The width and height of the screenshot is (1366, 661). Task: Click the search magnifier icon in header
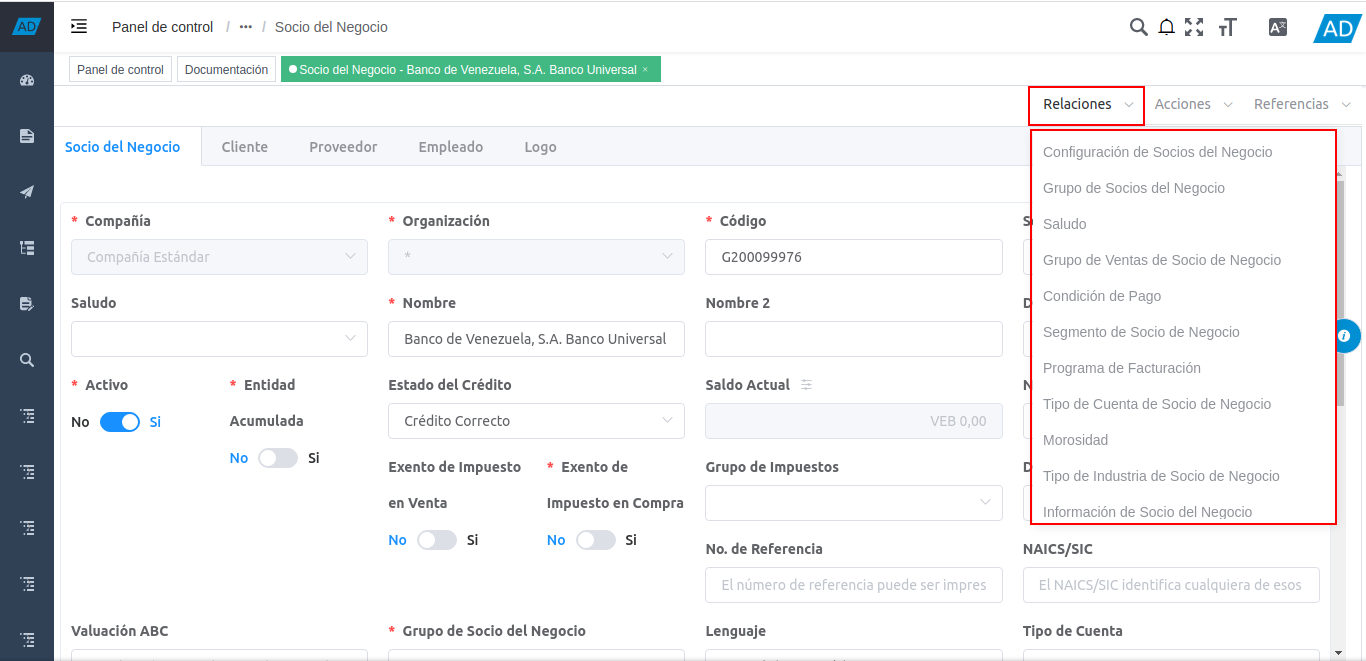click(x=1138, y=27)
